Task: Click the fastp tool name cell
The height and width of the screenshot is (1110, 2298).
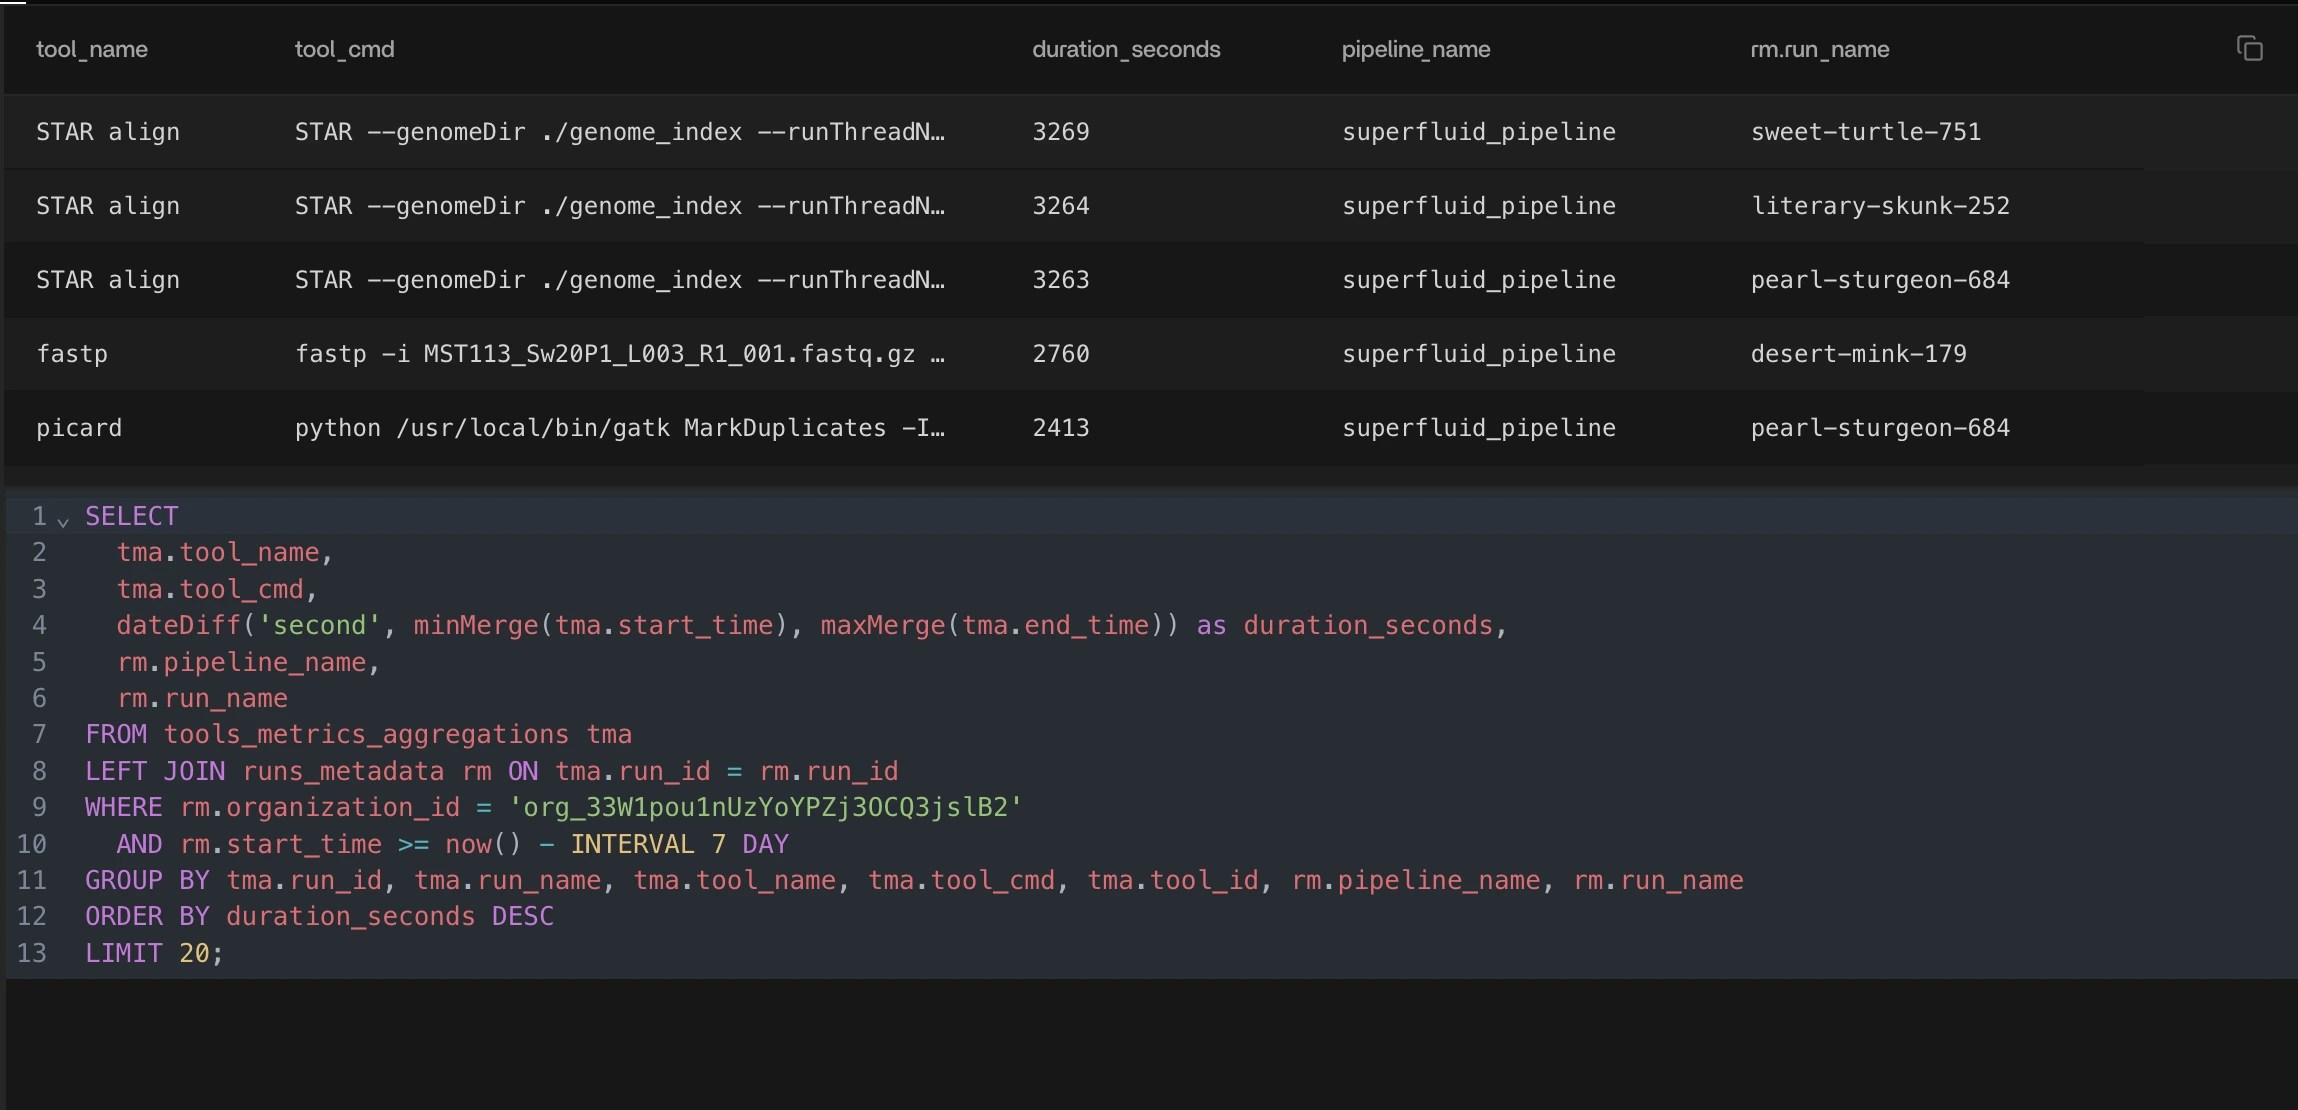Action: pos(72,354)
